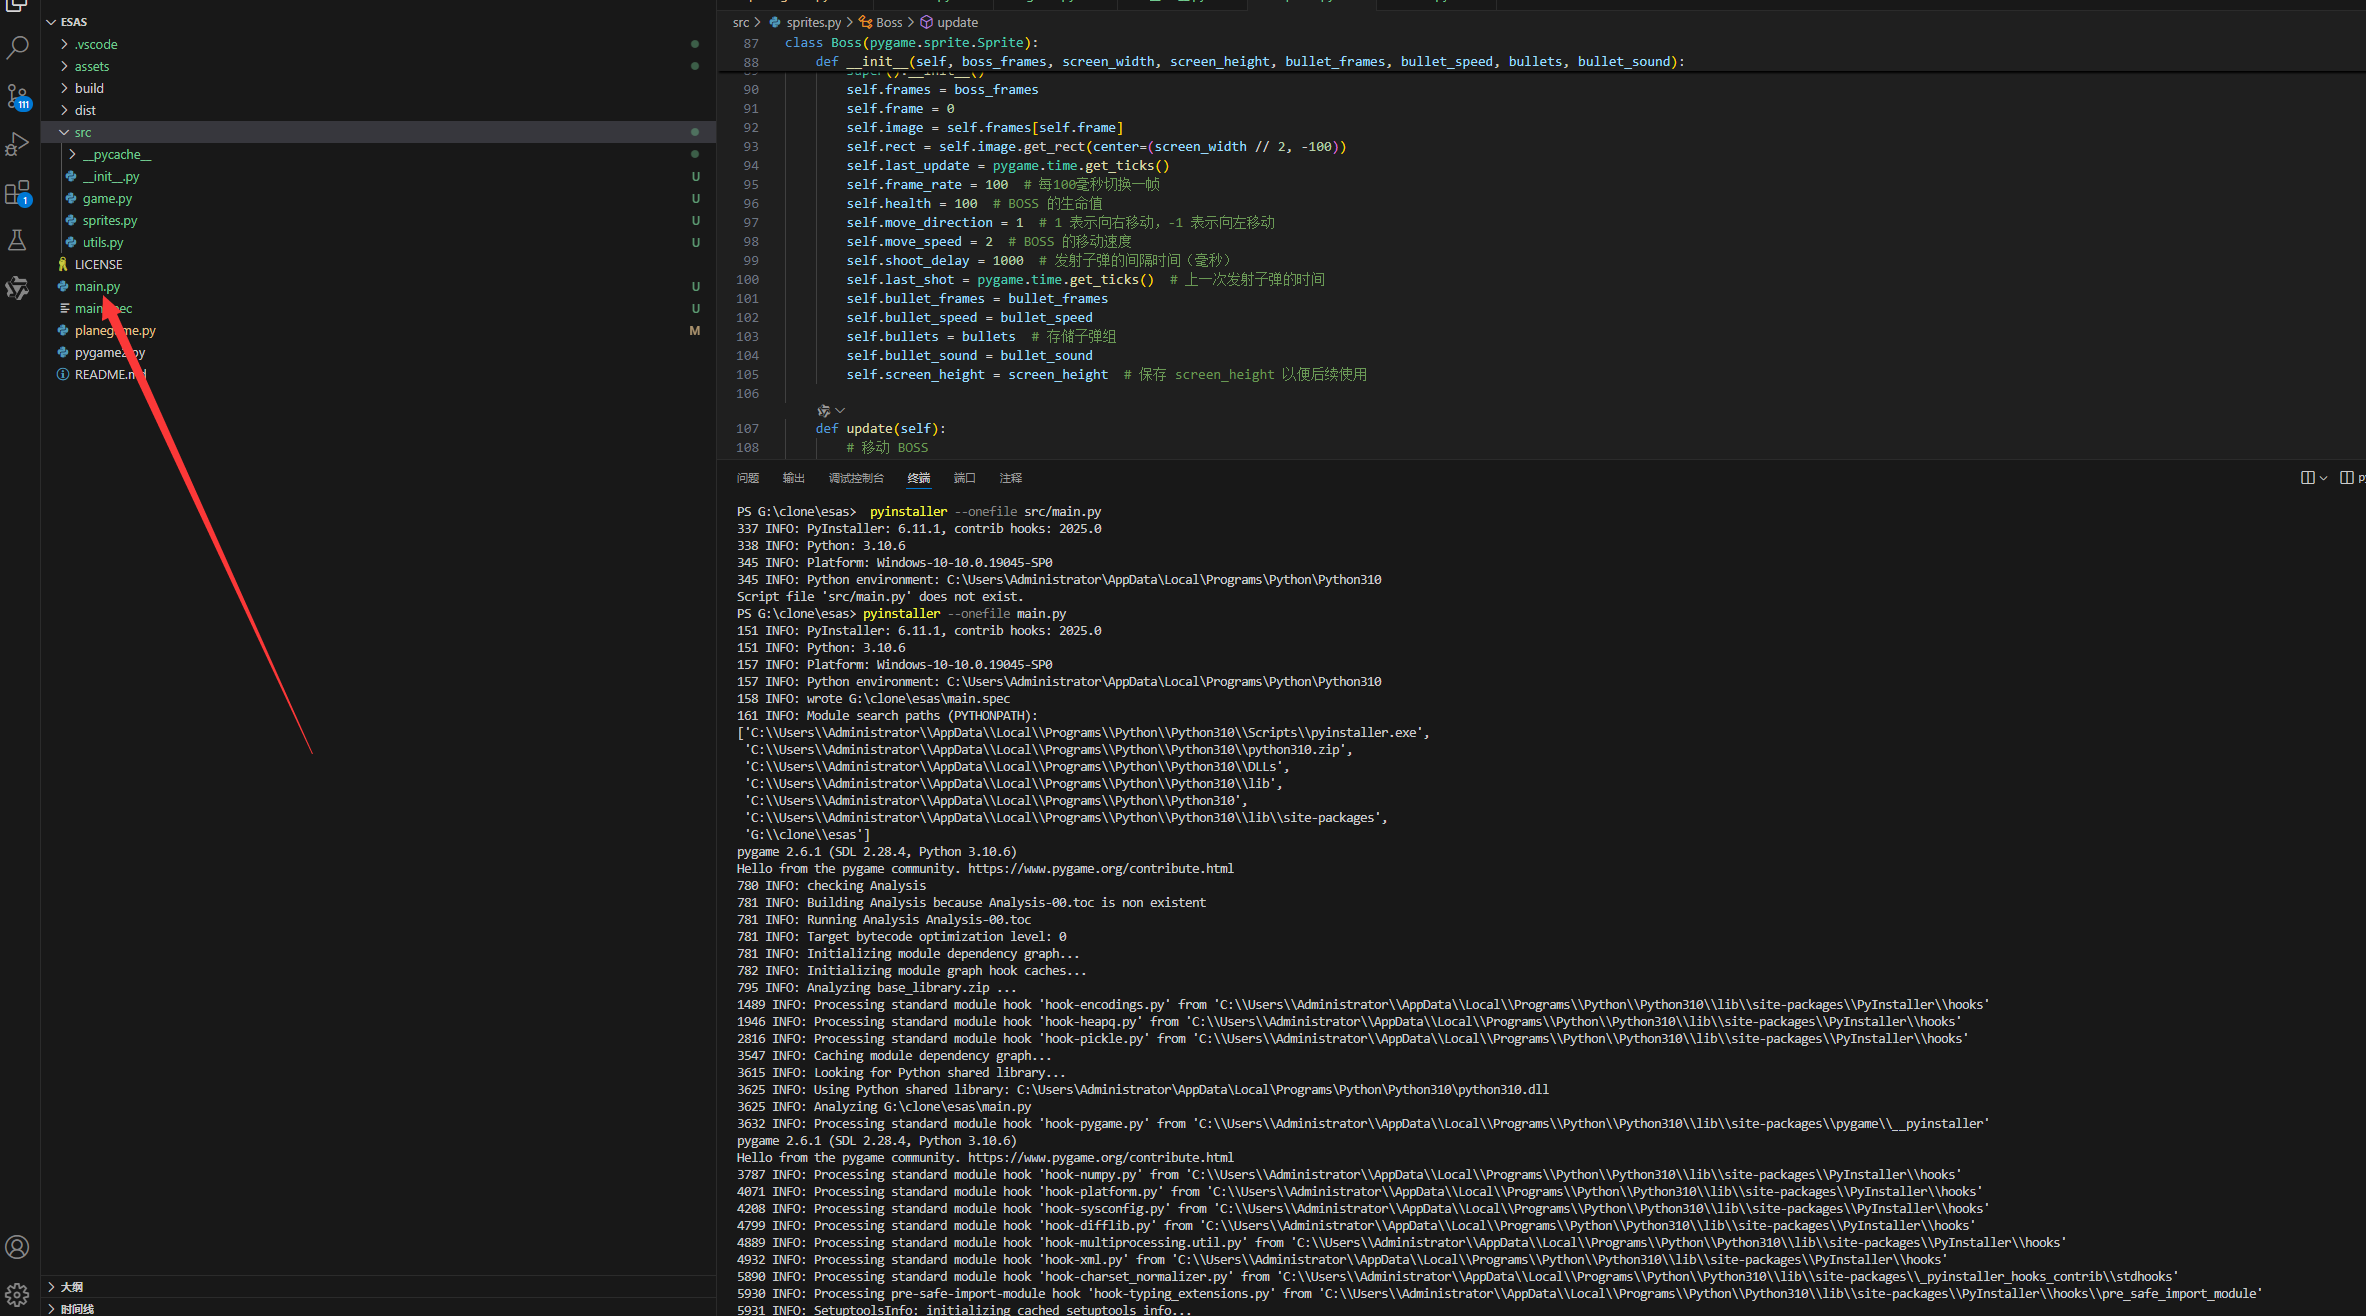
Task: Open the Manage gear settings
Action: (x=18, y=1294)
